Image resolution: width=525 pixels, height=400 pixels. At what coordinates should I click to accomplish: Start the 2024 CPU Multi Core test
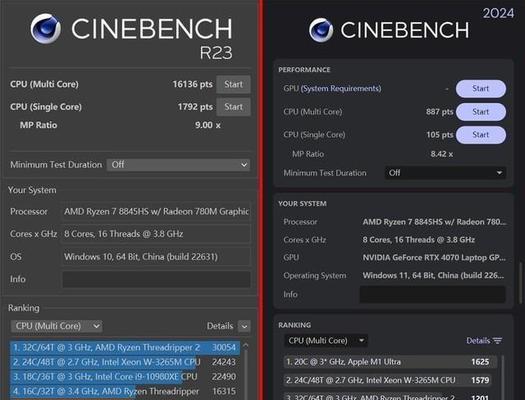(481, 112)
